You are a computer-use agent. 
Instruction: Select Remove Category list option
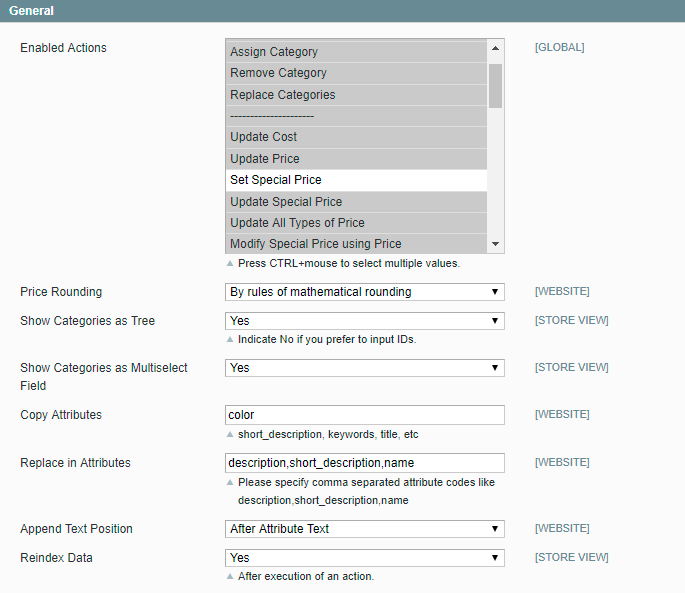pos(356,73)
